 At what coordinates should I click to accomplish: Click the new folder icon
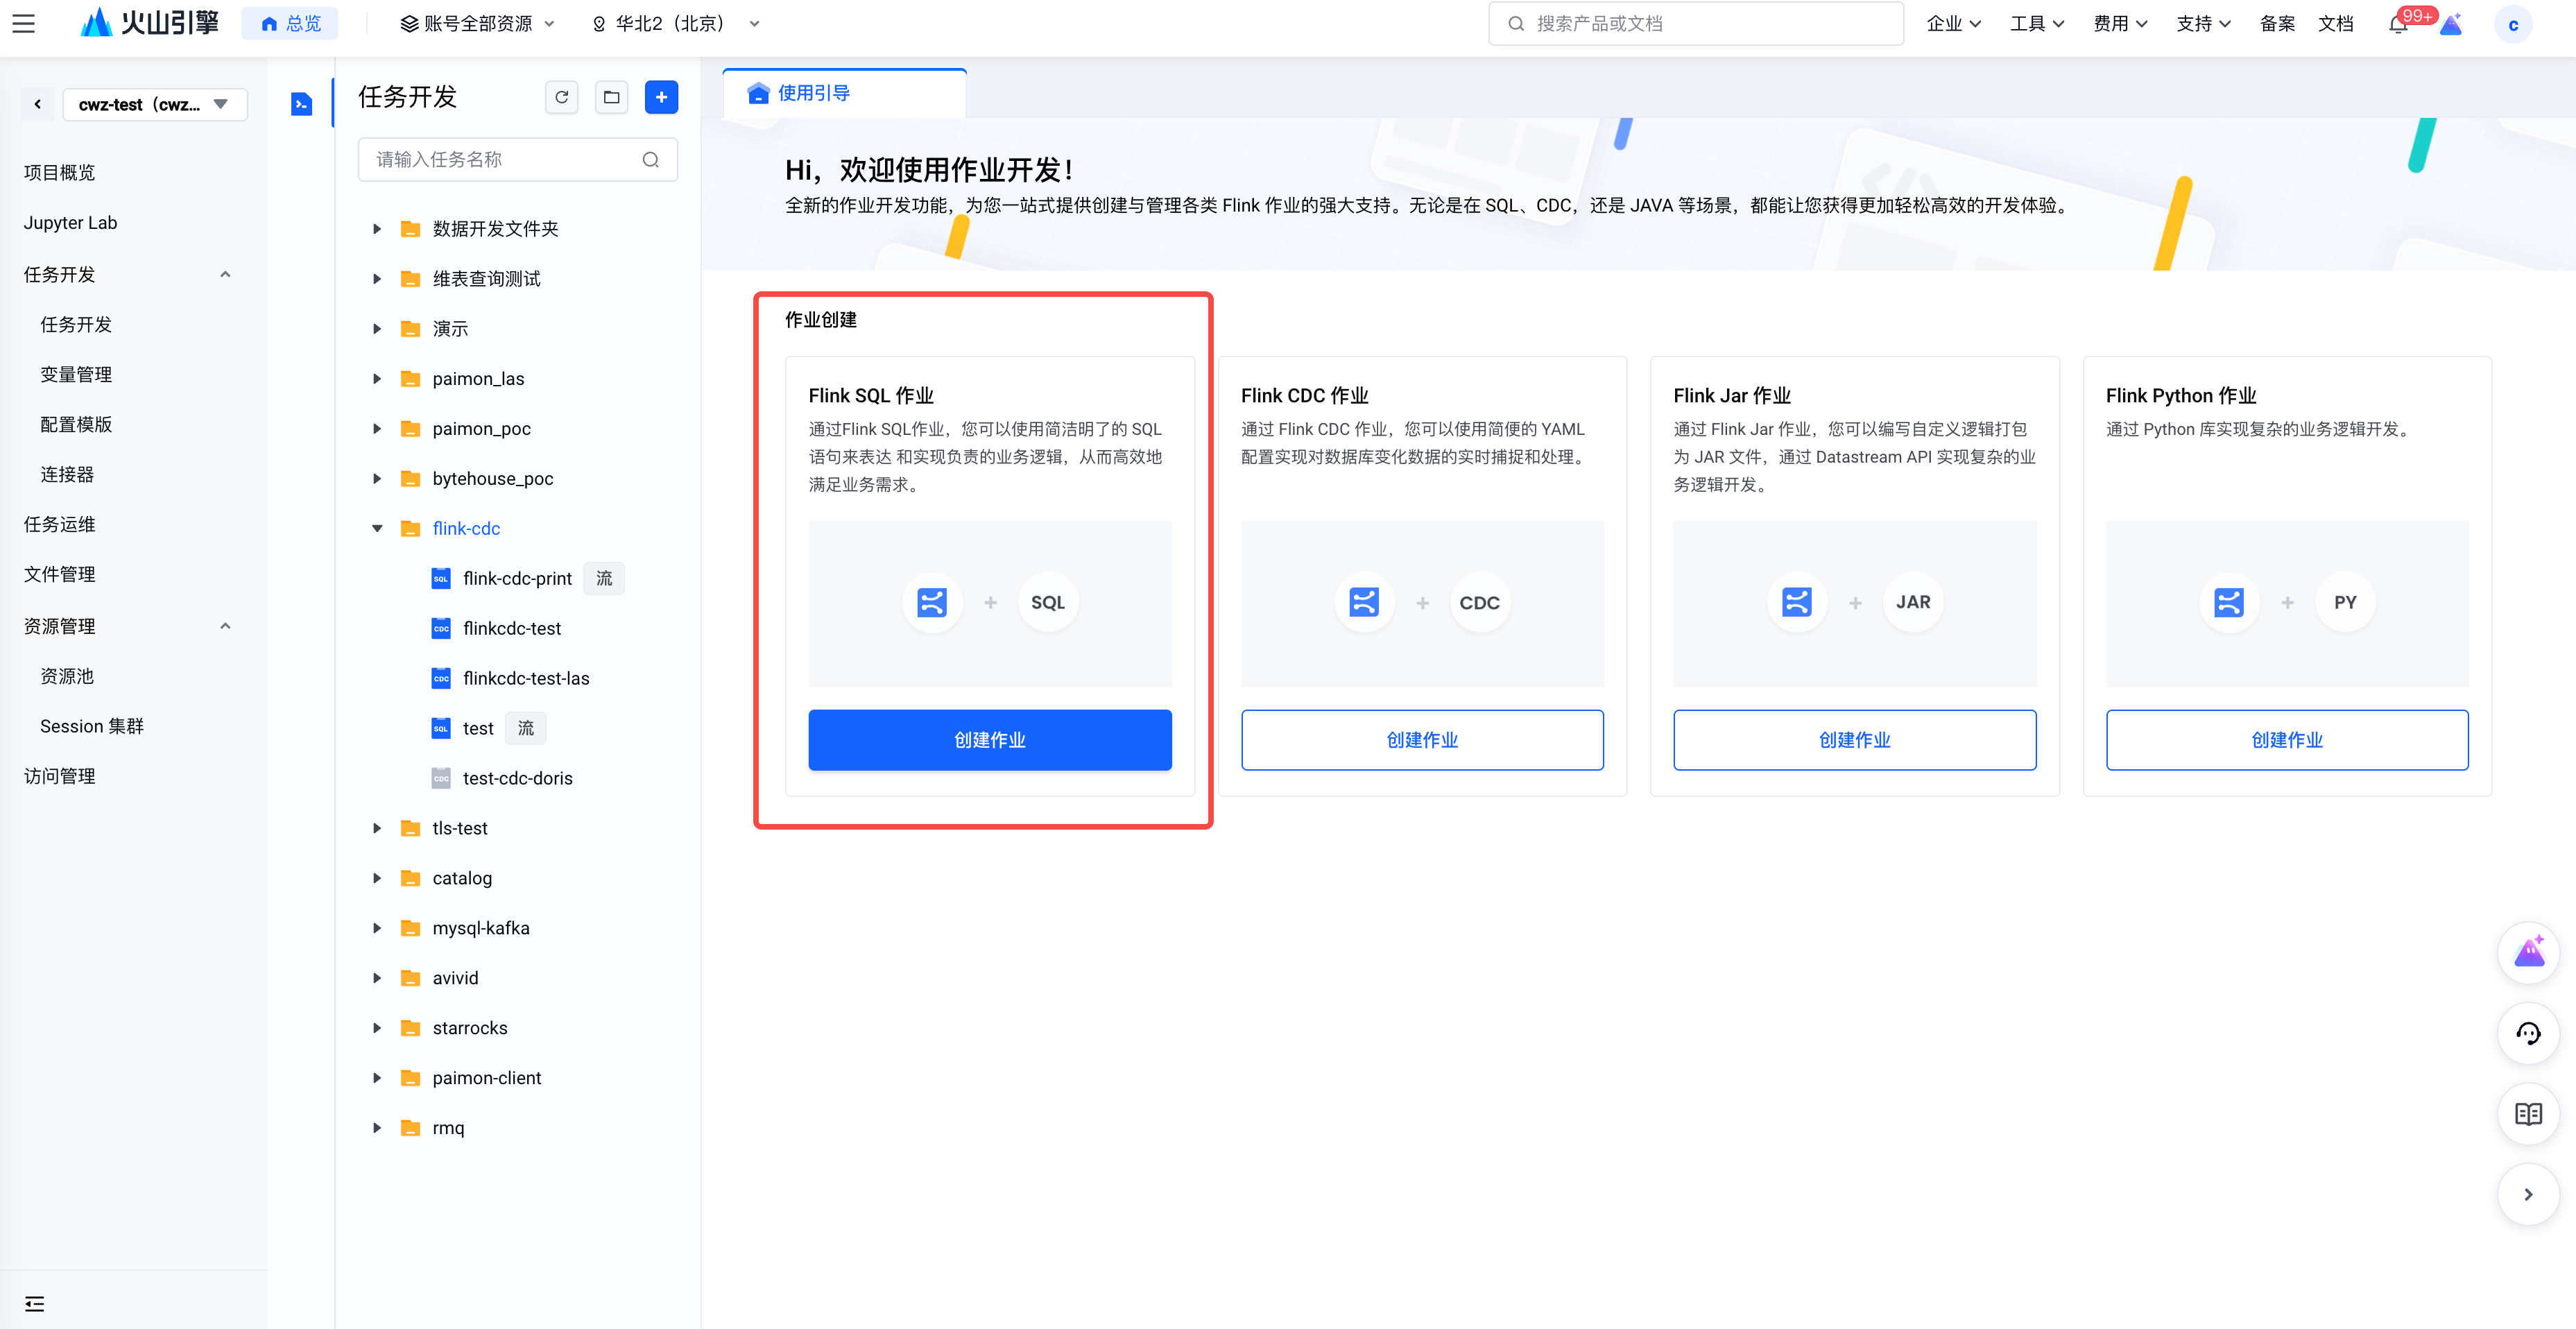point(611,97)
